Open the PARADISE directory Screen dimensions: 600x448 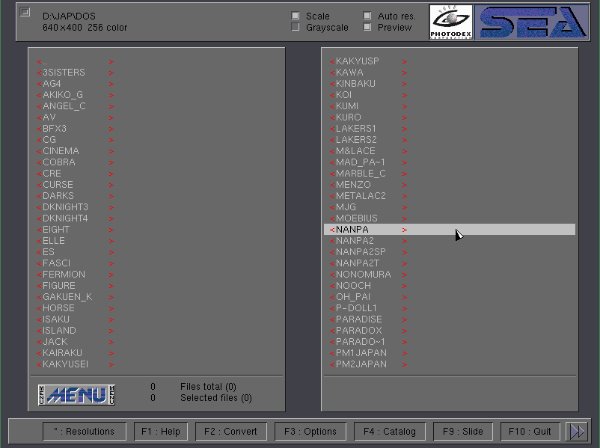point(359,319)
